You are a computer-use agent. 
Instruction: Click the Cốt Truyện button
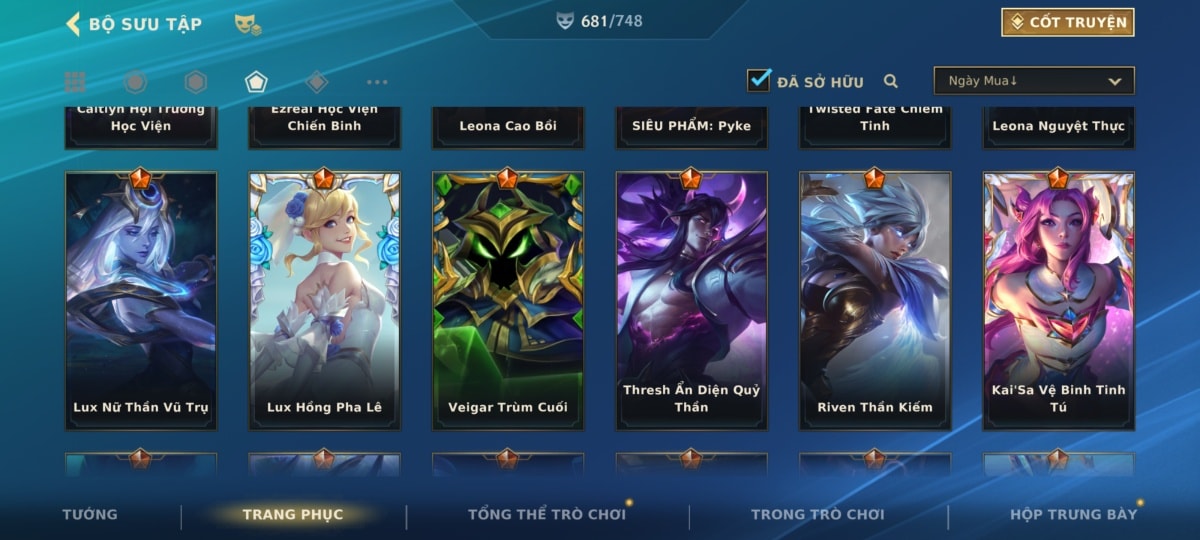1068,22
